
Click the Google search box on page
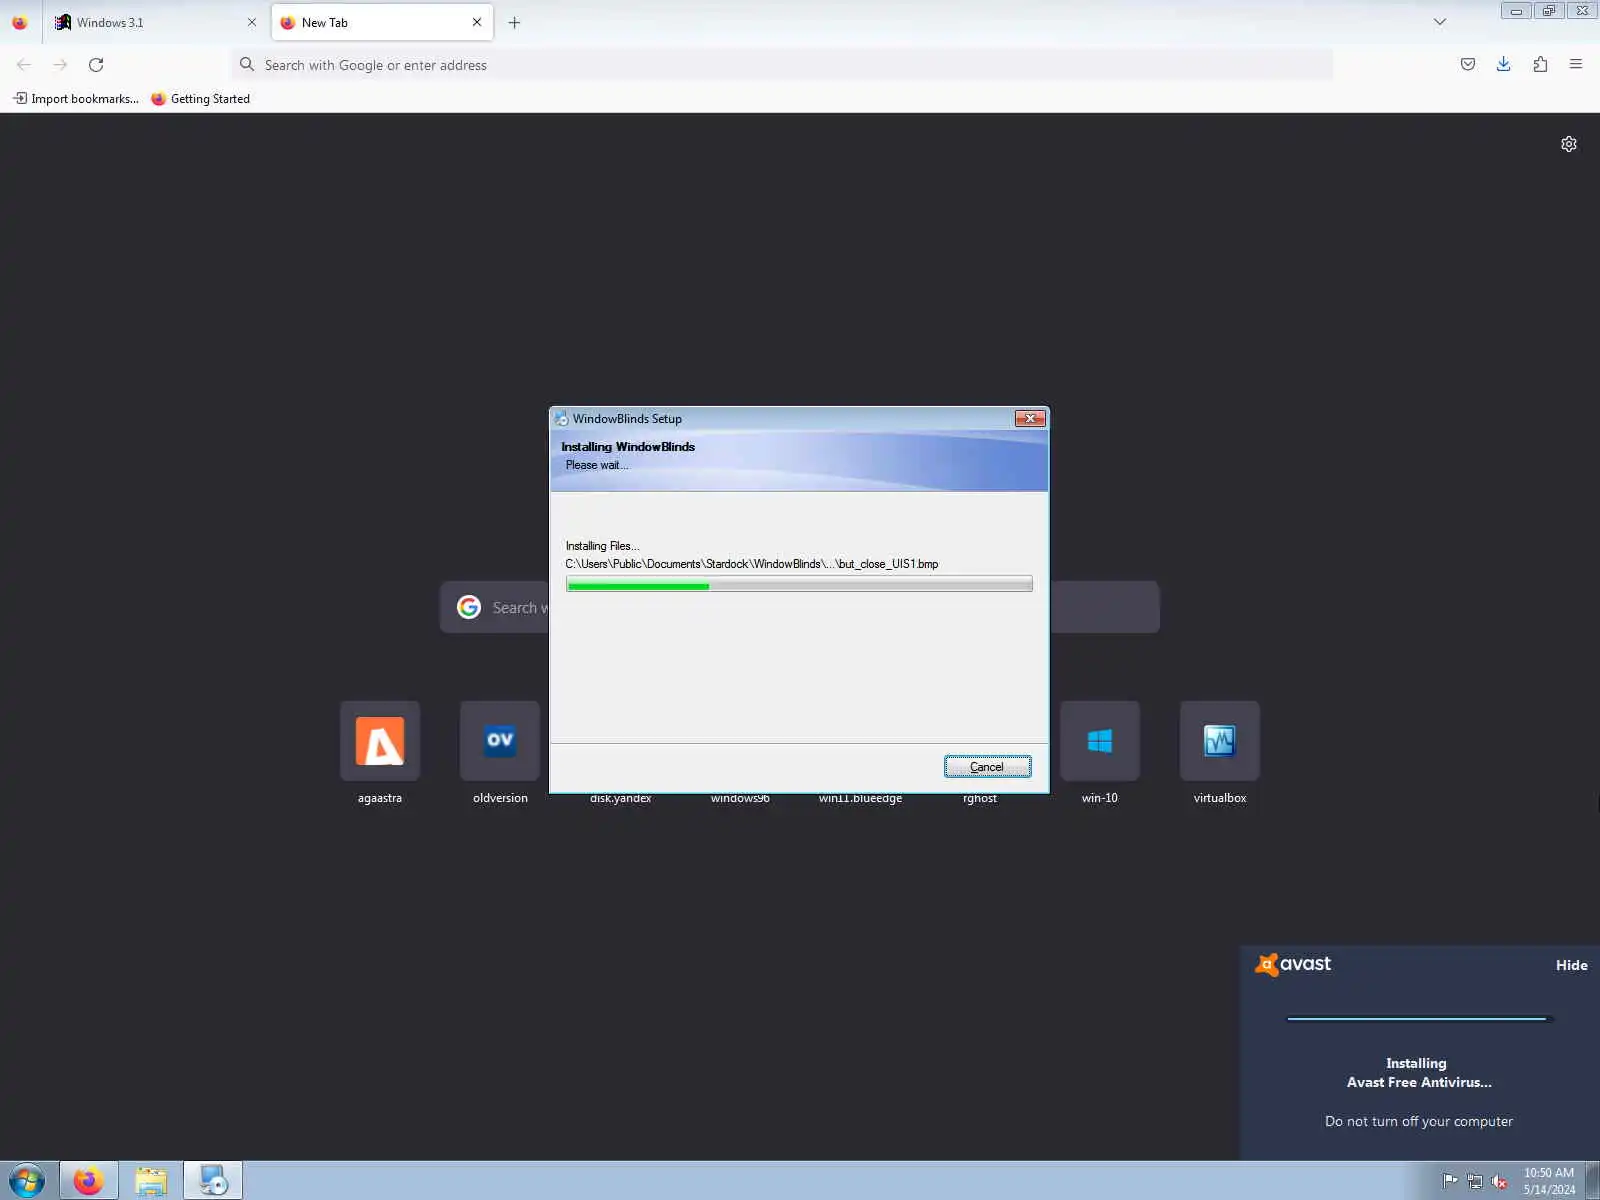coord(800,607)
